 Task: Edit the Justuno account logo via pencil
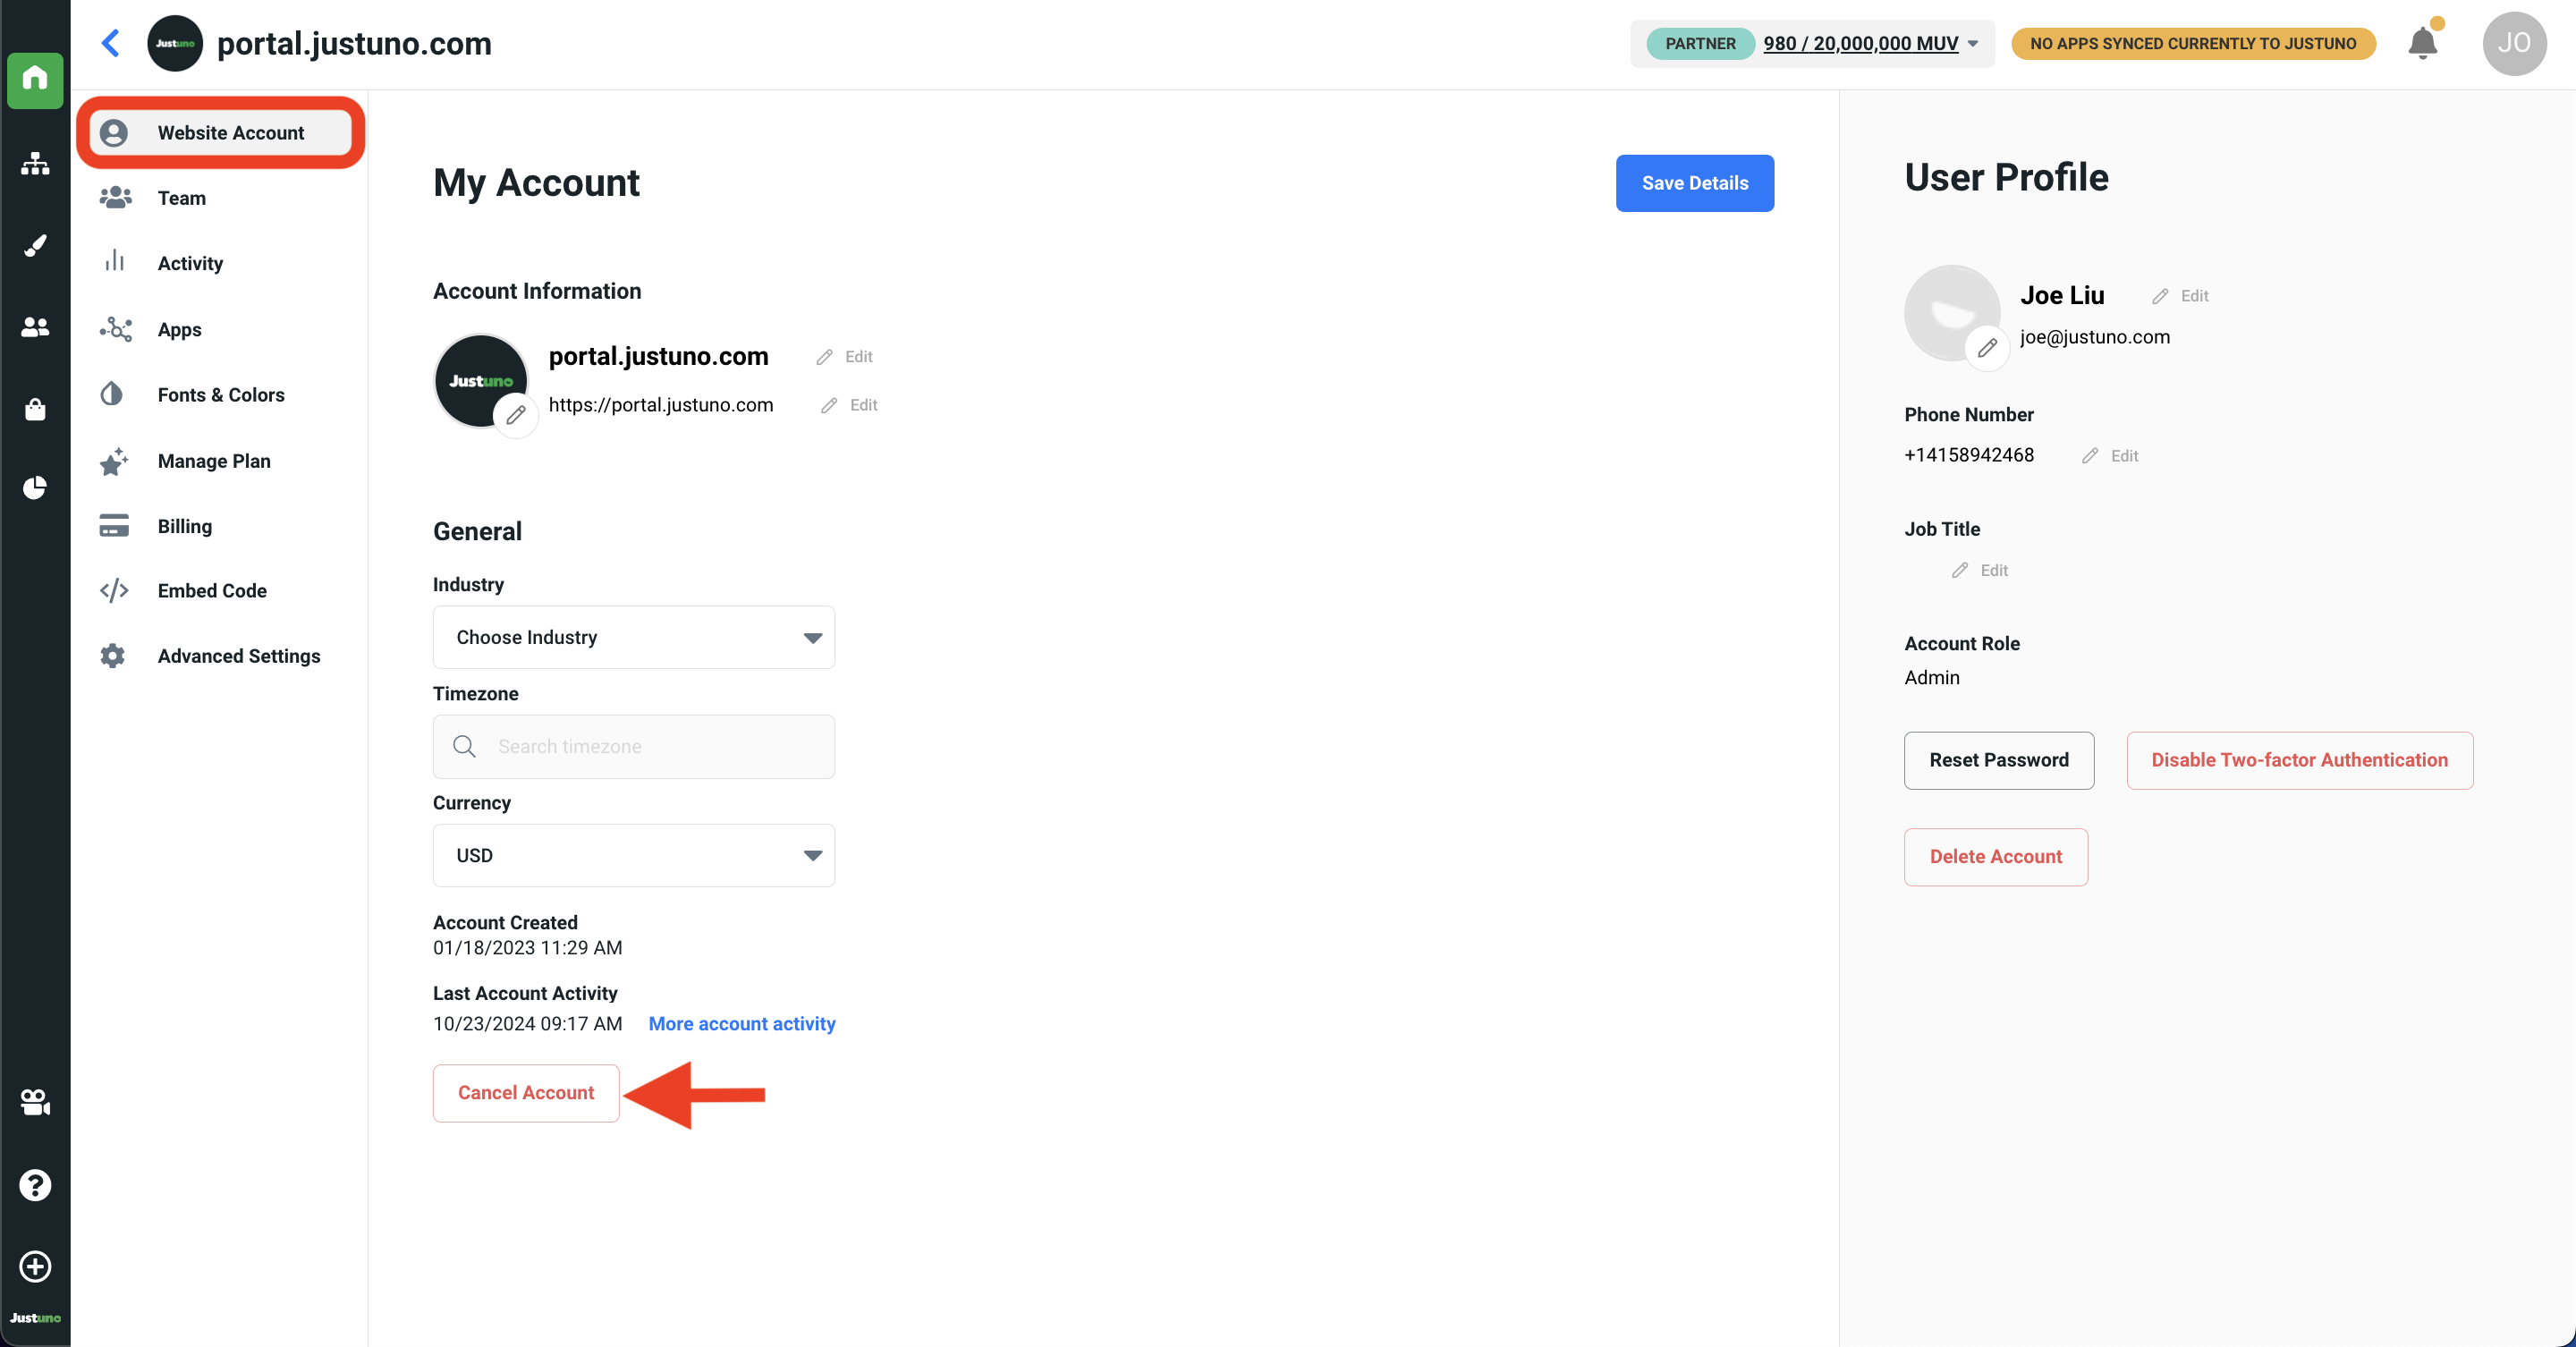click(x=516, y=414)
